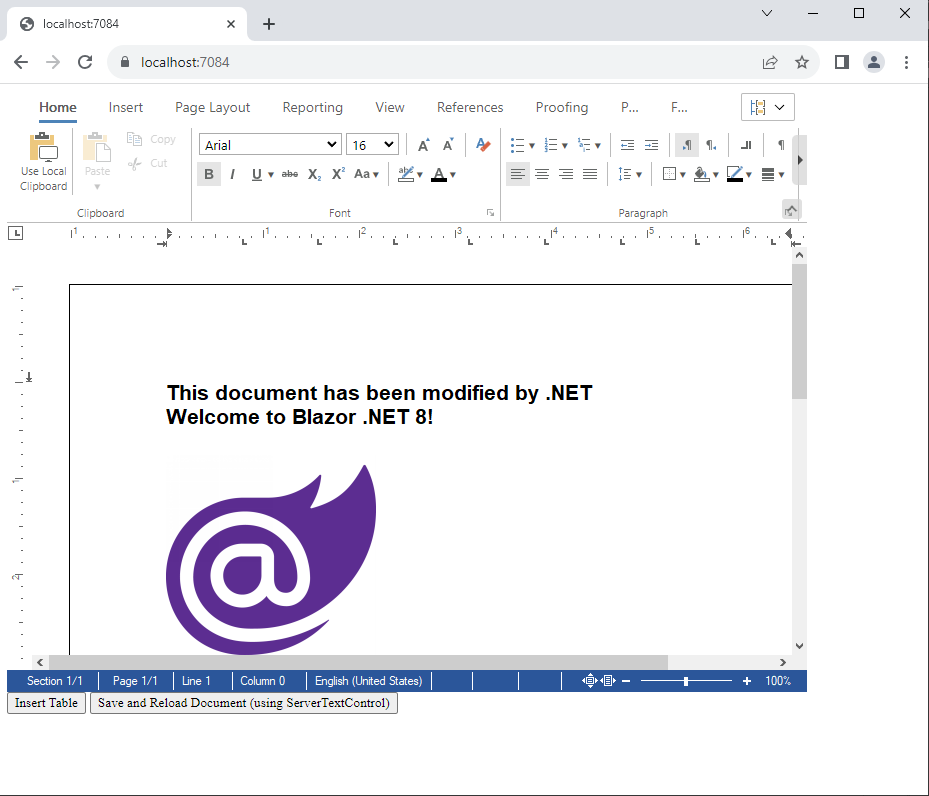Click Save and Reload Document button
929x796 pixels.
click(x=244, y=703)
